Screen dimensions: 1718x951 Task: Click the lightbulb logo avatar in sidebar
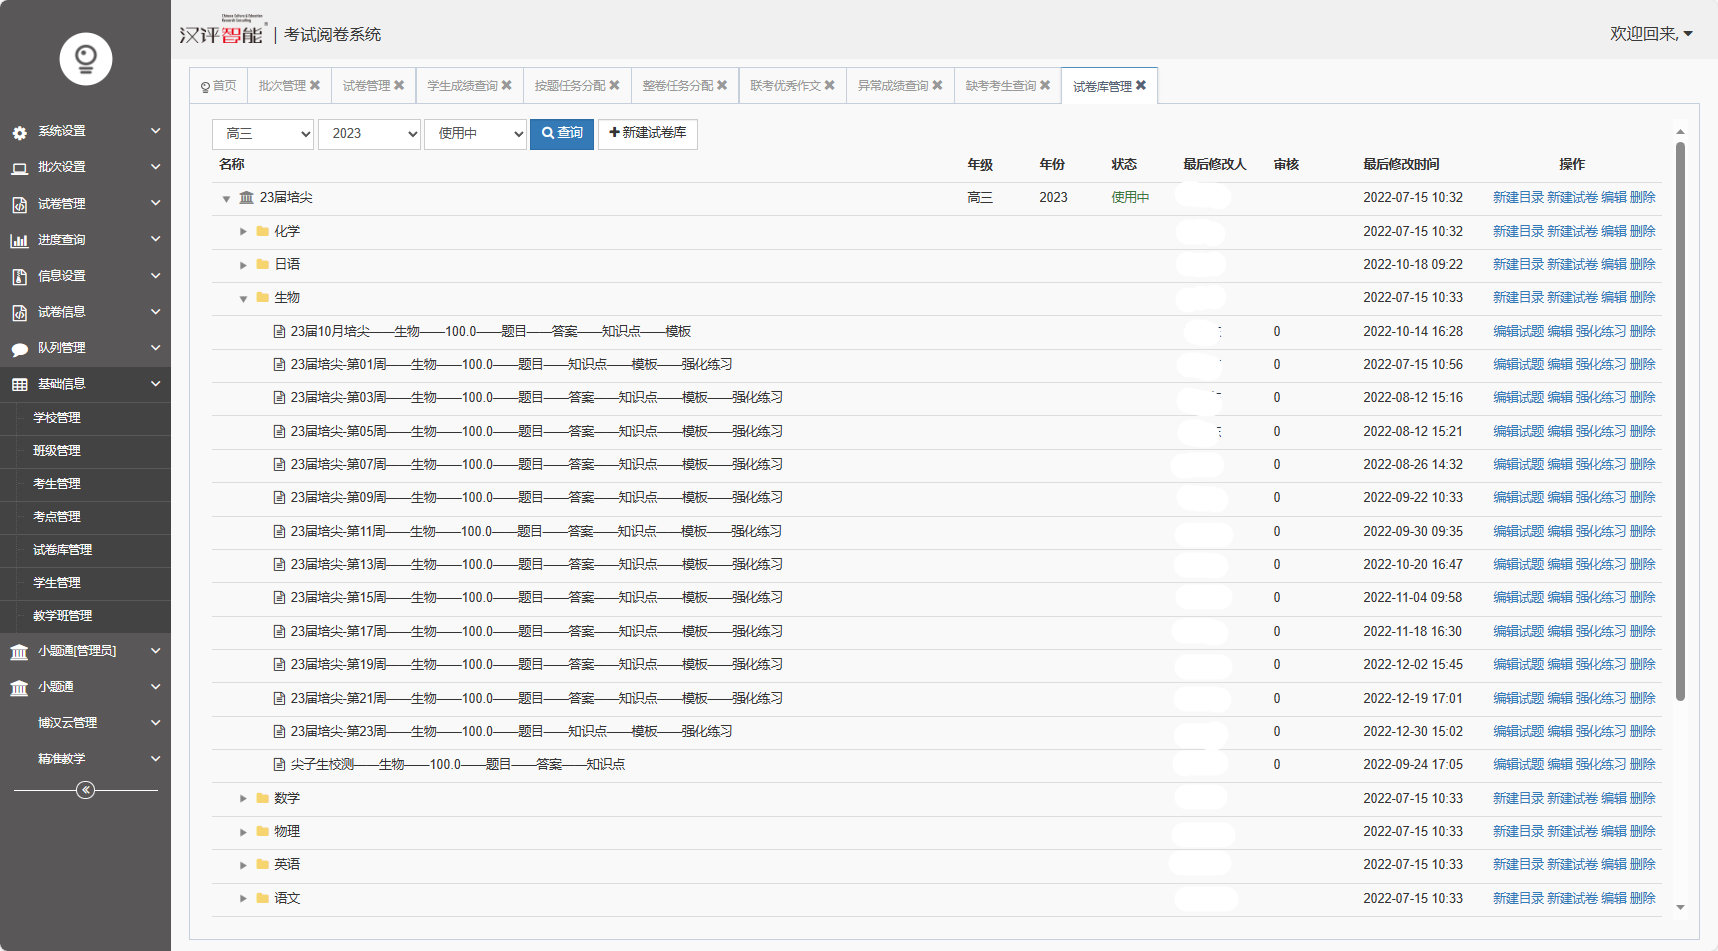(85, 59)
